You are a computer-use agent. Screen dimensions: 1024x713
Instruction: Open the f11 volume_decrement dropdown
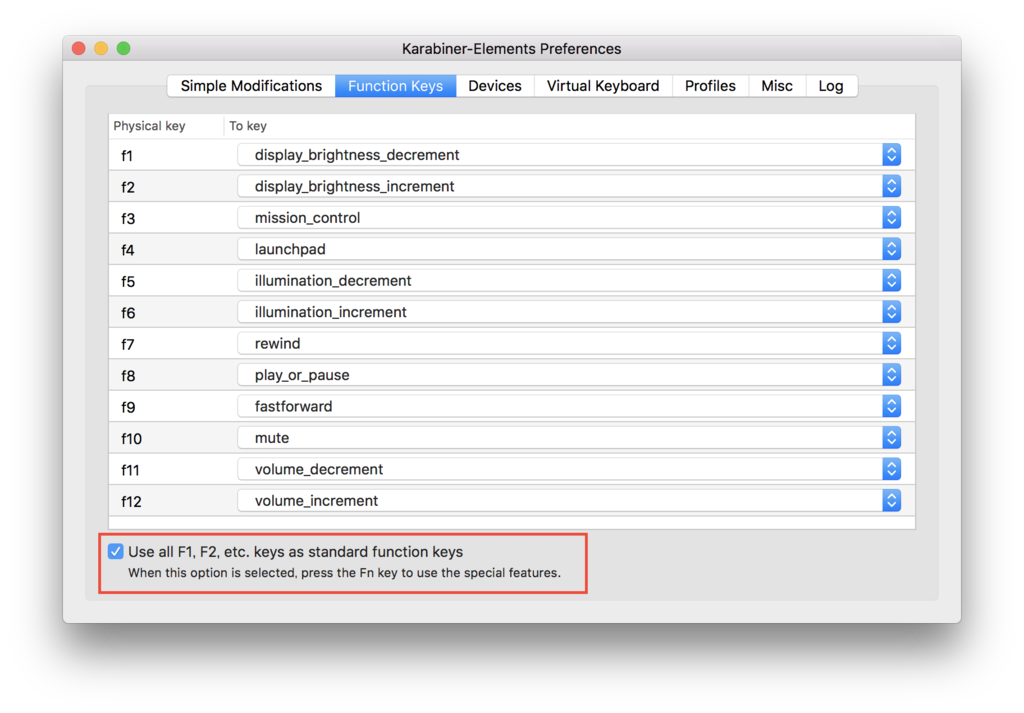[569, 469]
